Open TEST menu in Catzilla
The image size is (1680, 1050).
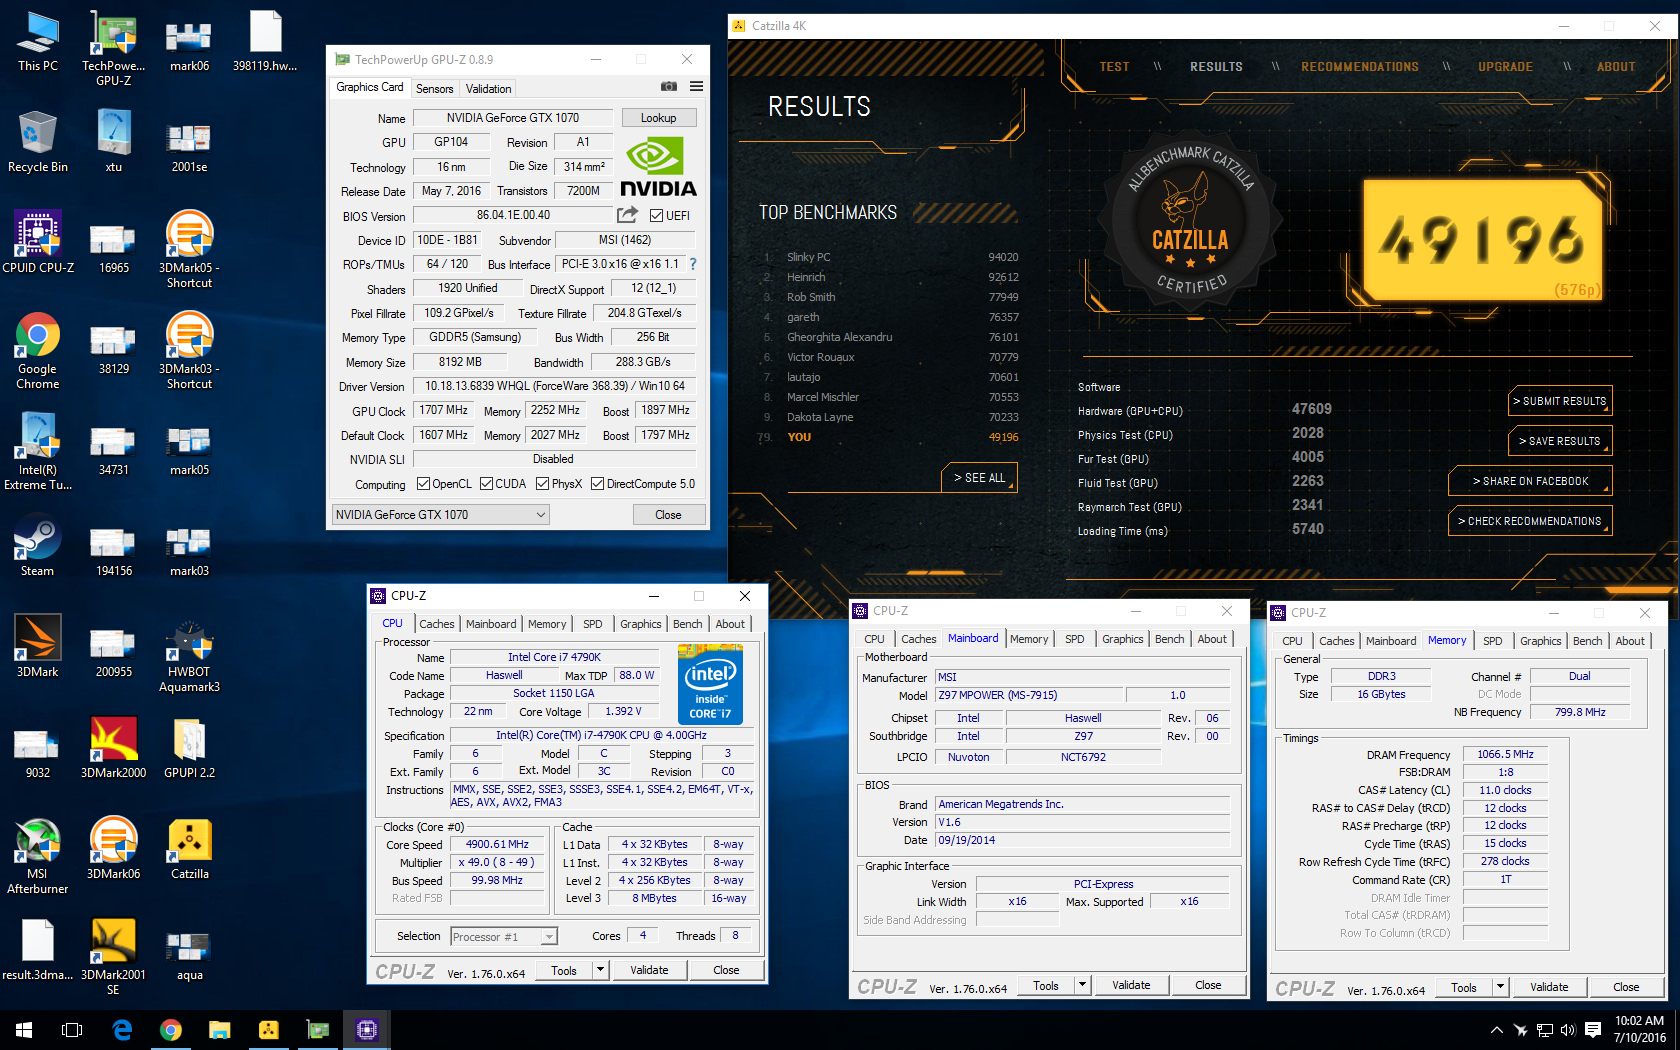tap(1114, 67)
